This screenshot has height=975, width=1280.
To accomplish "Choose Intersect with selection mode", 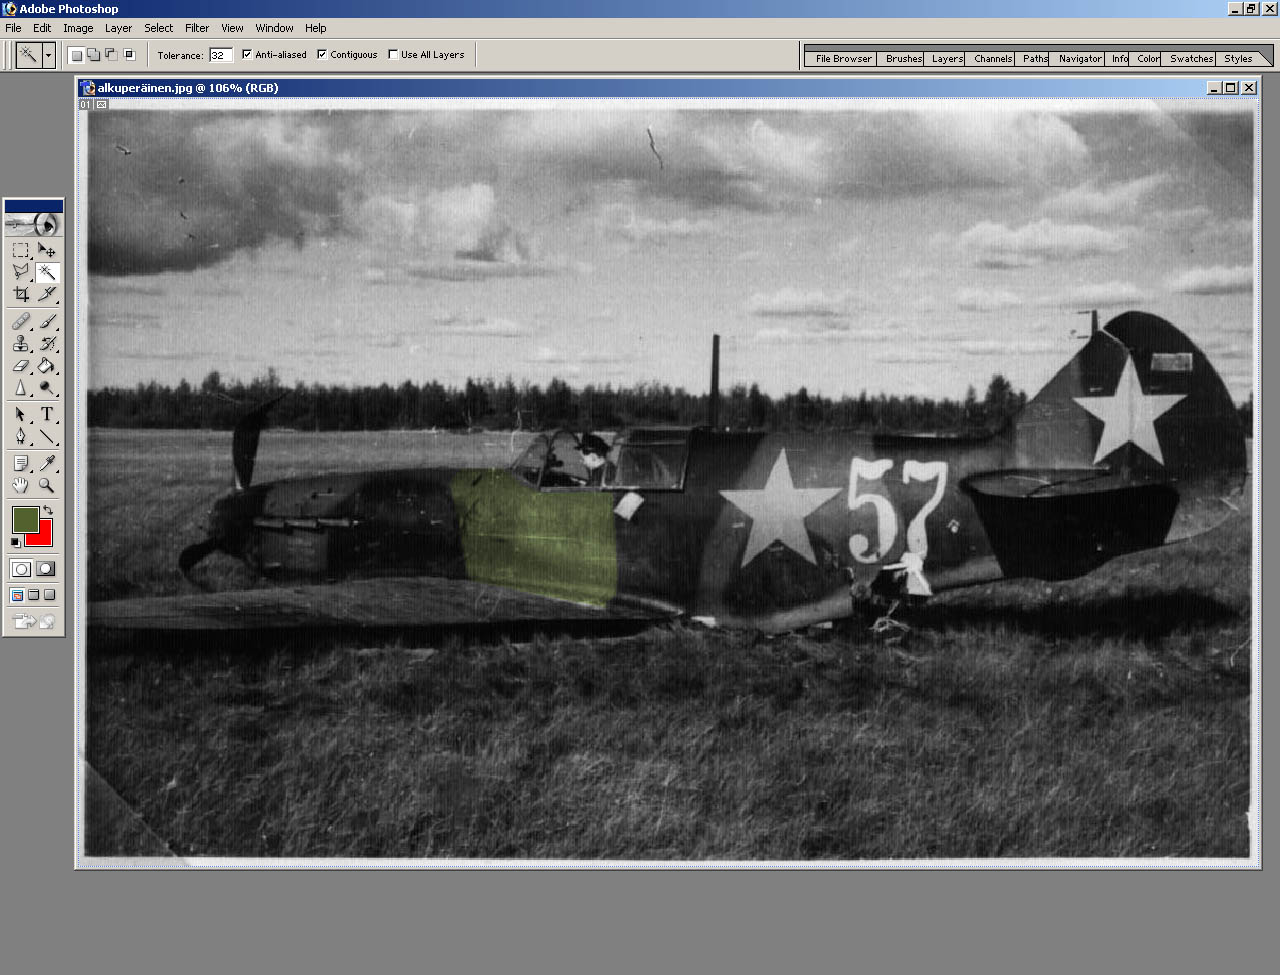I will coord(129,55).
